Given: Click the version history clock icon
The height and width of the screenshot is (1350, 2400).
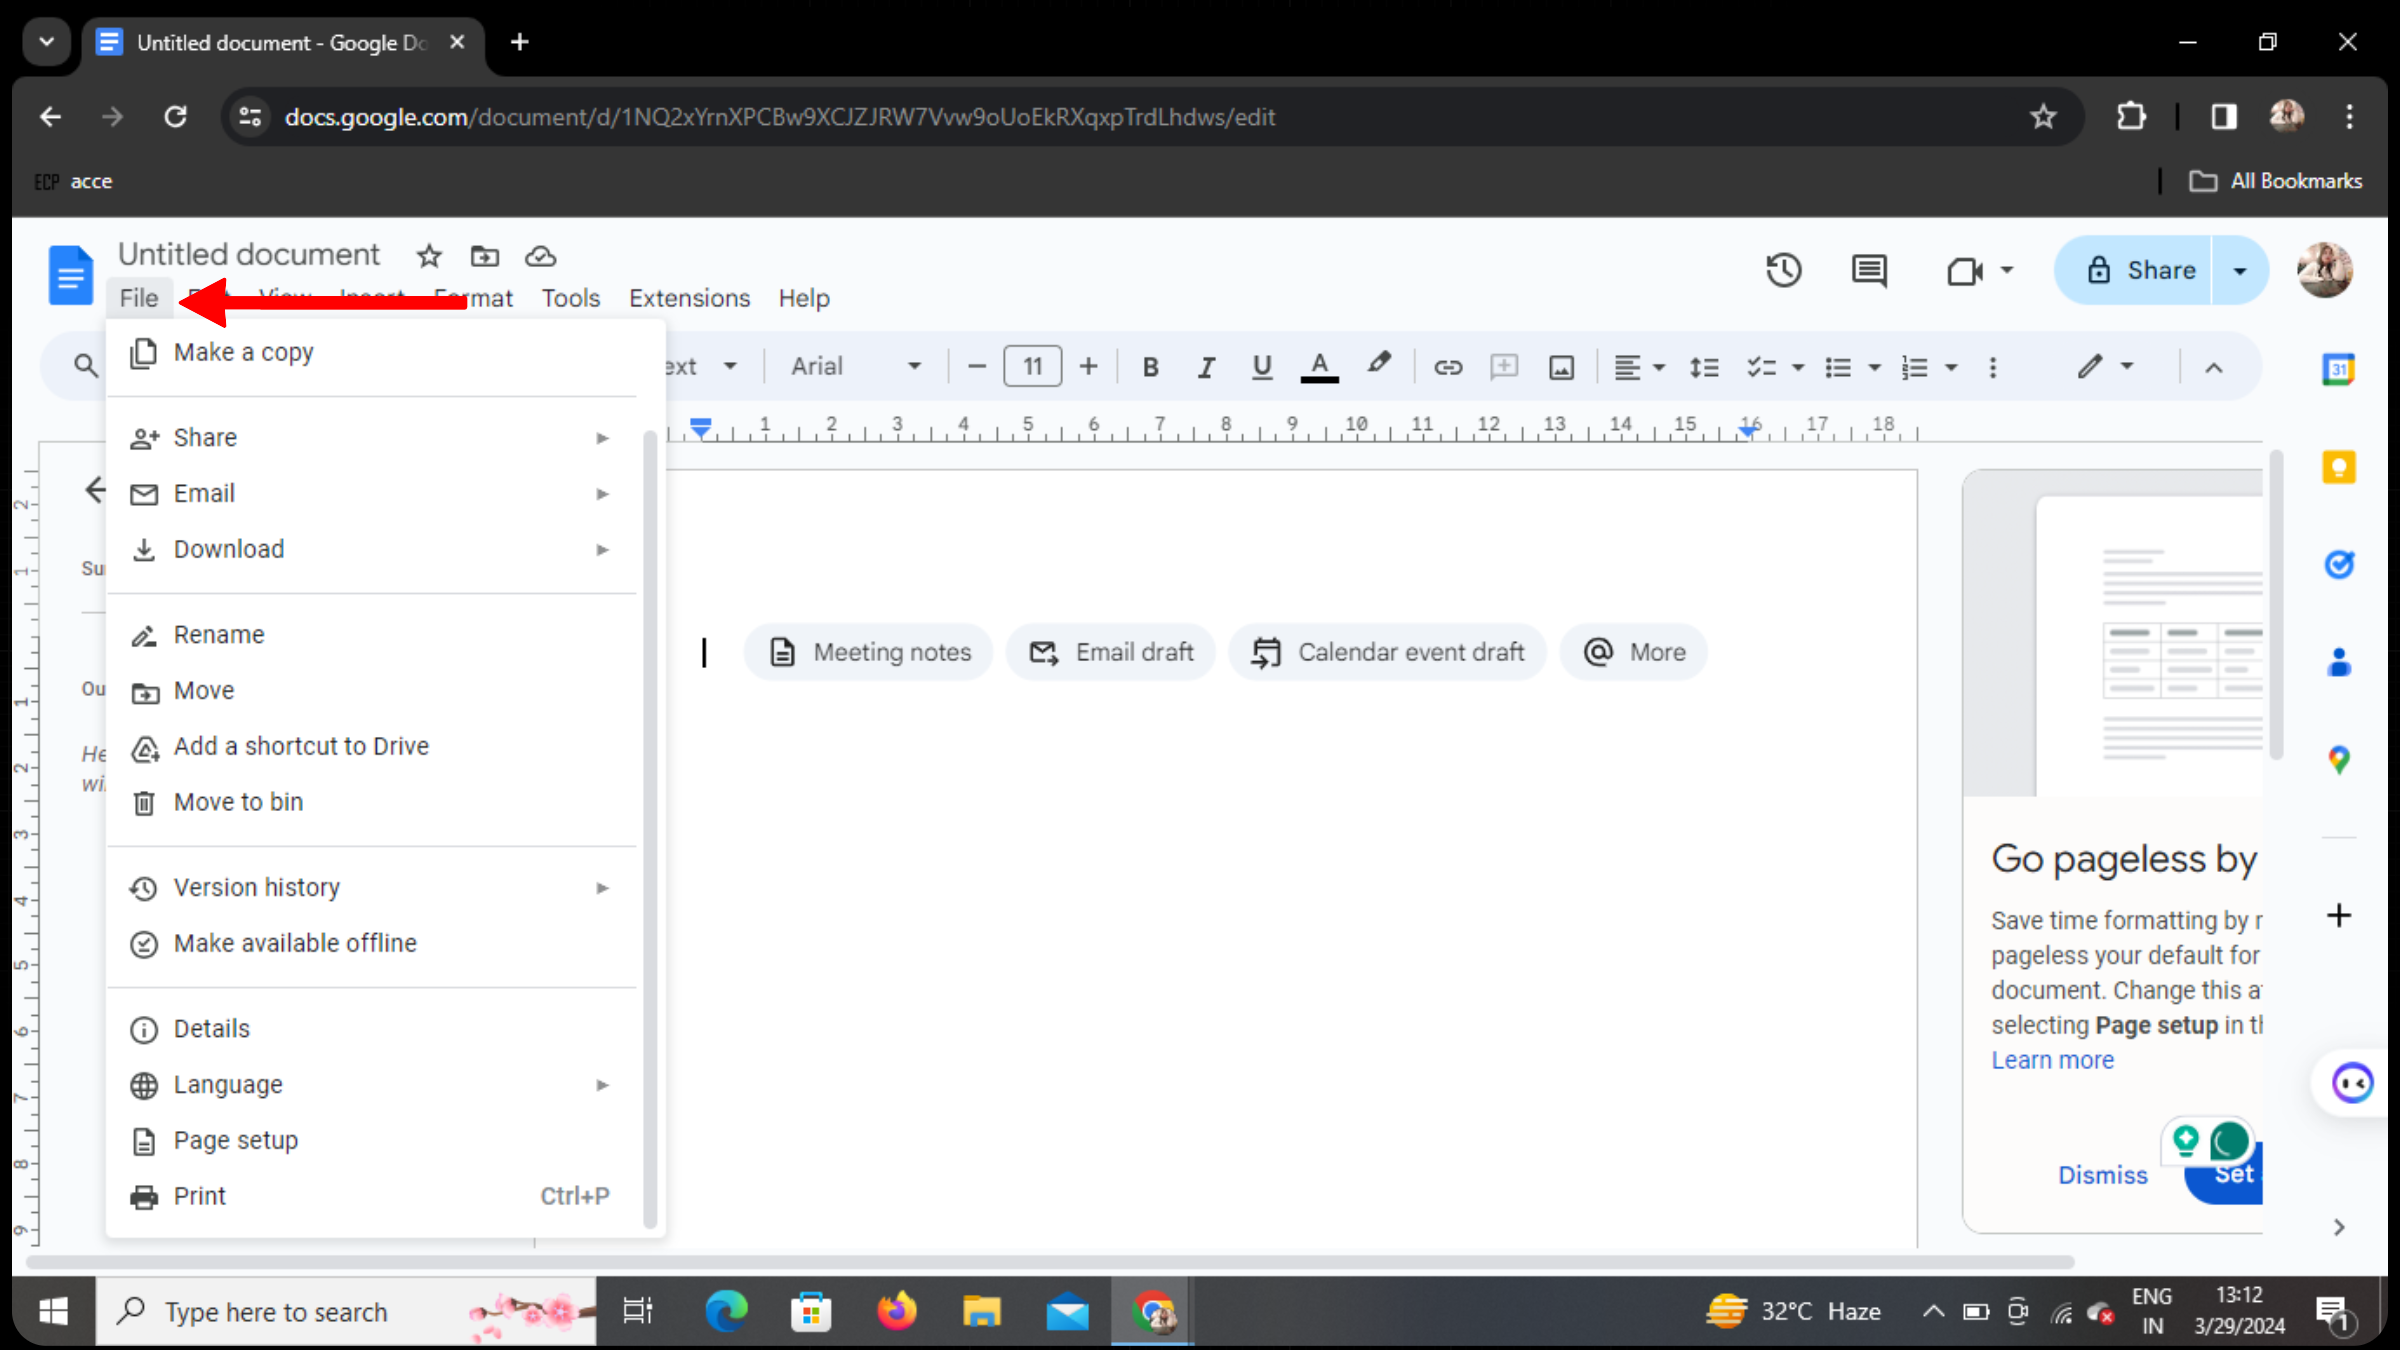Looking at the screenshot, I should 1784,270.
